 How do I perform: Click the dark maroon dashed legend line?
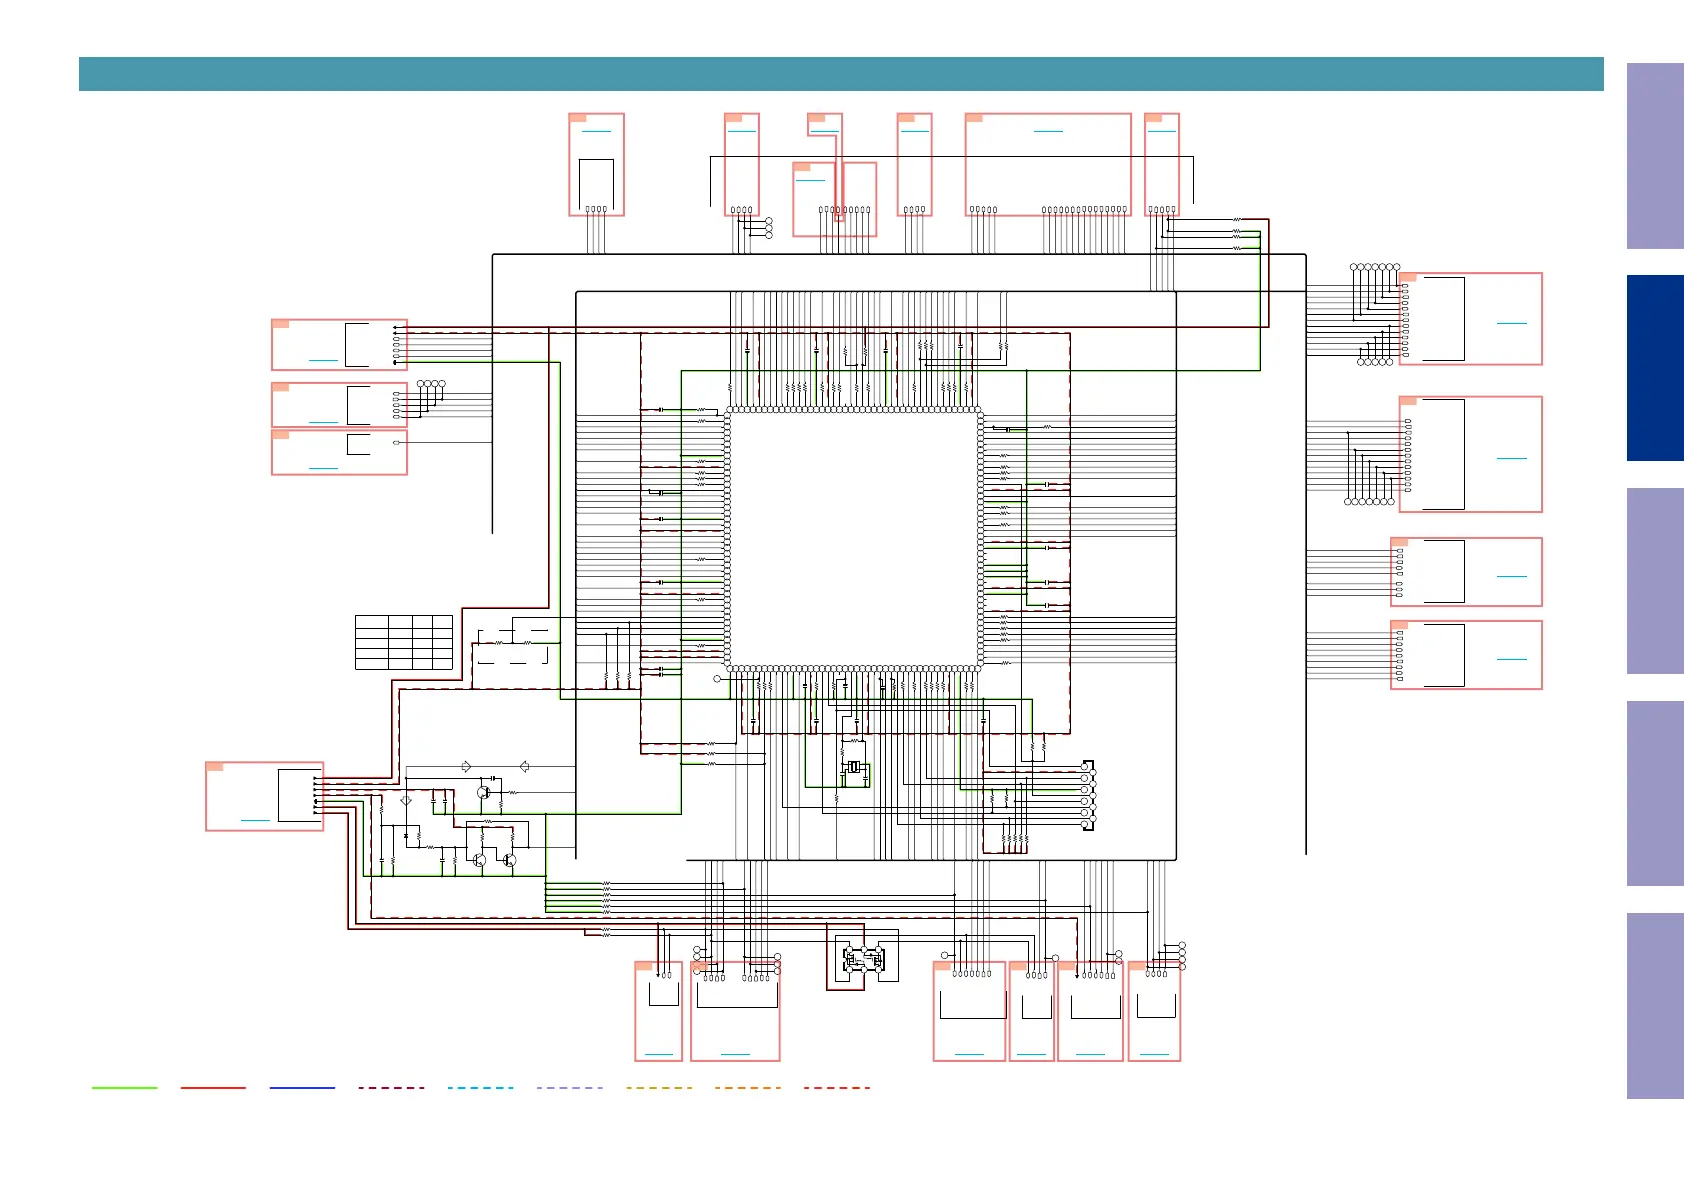[391, 1088]
